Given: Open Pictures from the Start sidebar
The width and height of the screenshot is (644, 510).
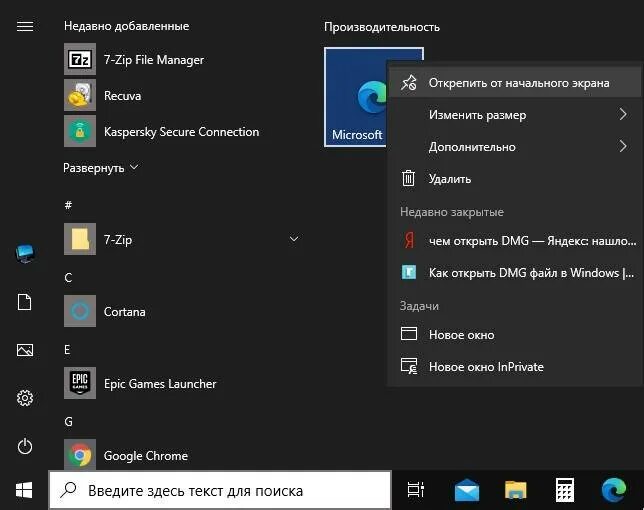Looking at the screenshot, I should (25, 350).
